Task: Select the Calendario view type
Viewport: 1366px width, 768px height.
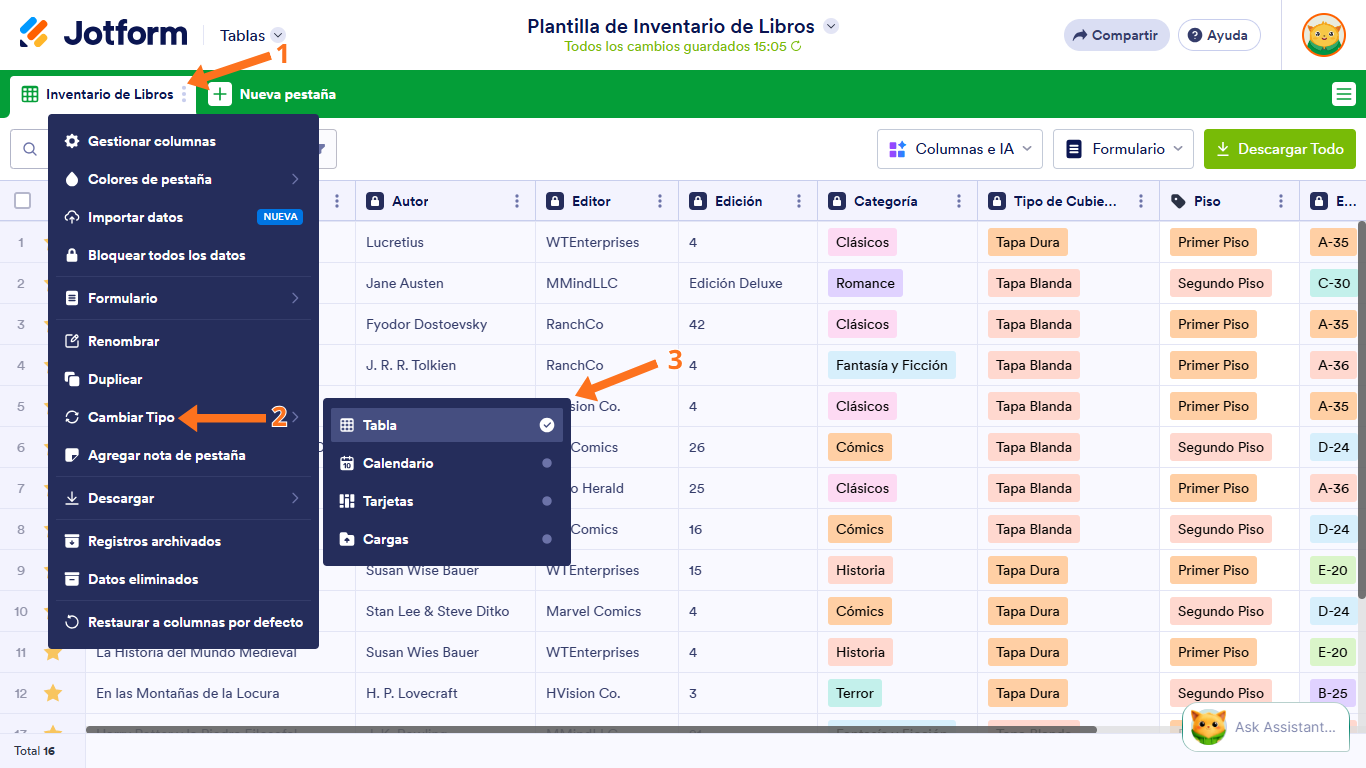Action: click(447, 463)
